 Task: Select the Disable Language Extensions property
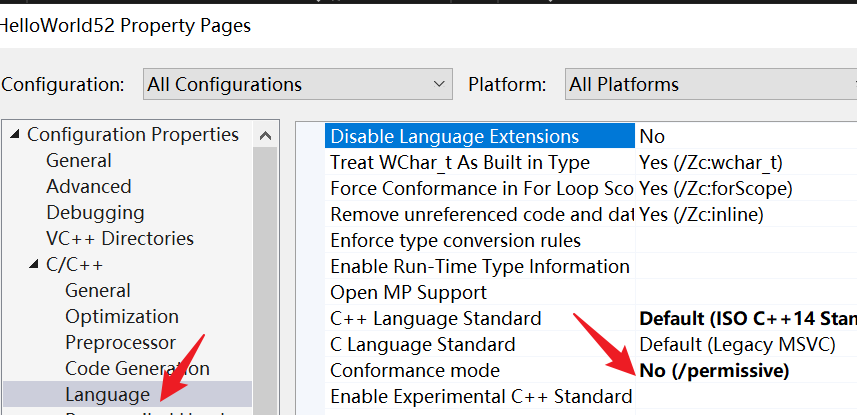click(454, 137)
